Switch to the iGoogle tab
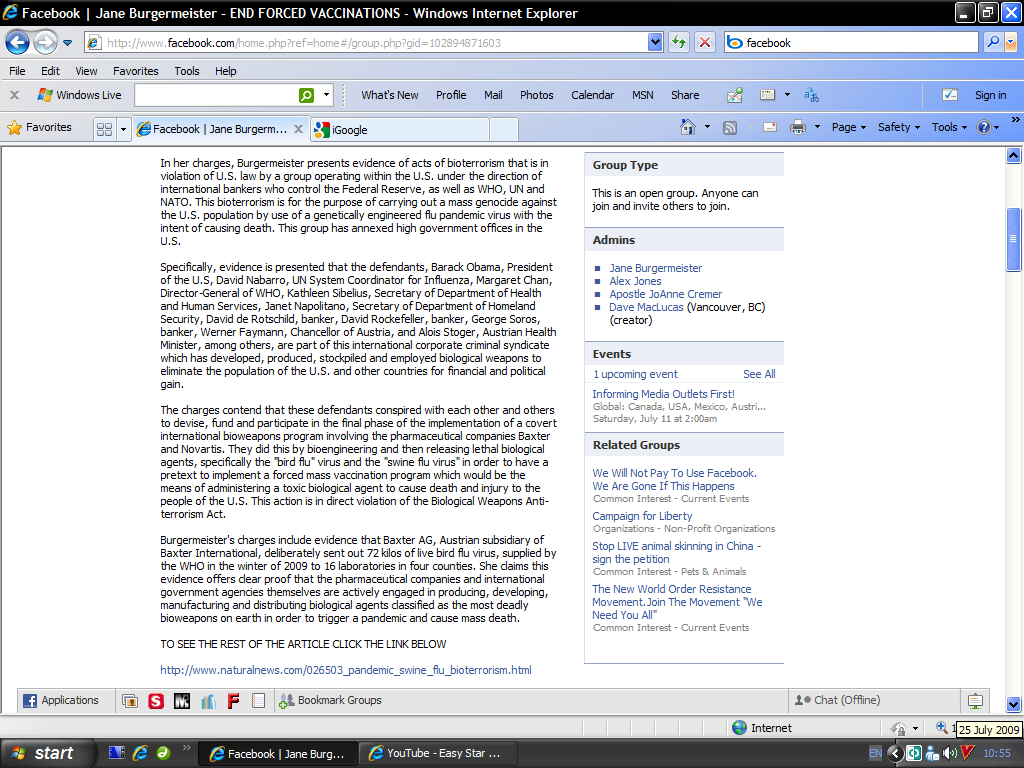Image resolution: width=1024 pixels, height=768 pixels. tap(400, 129)
